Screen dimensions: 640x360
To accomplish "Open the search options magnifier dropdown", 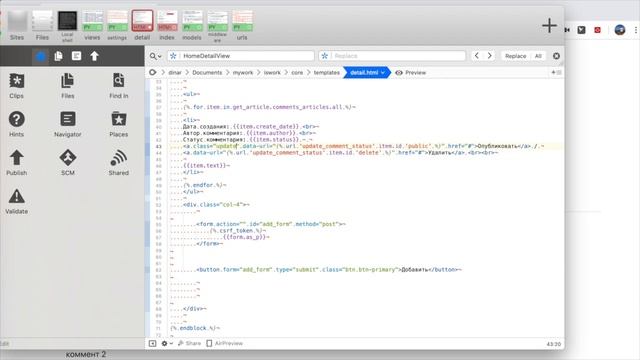I will click(155, 56).
